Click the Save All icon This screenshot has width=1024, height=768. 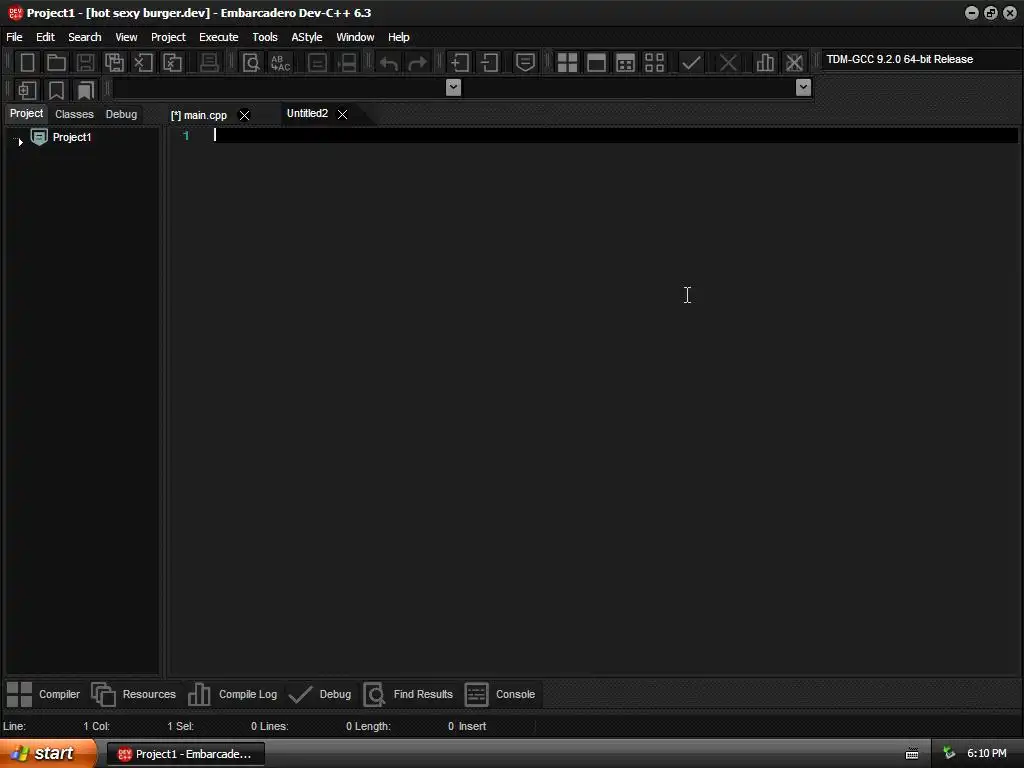coord(114,63)
